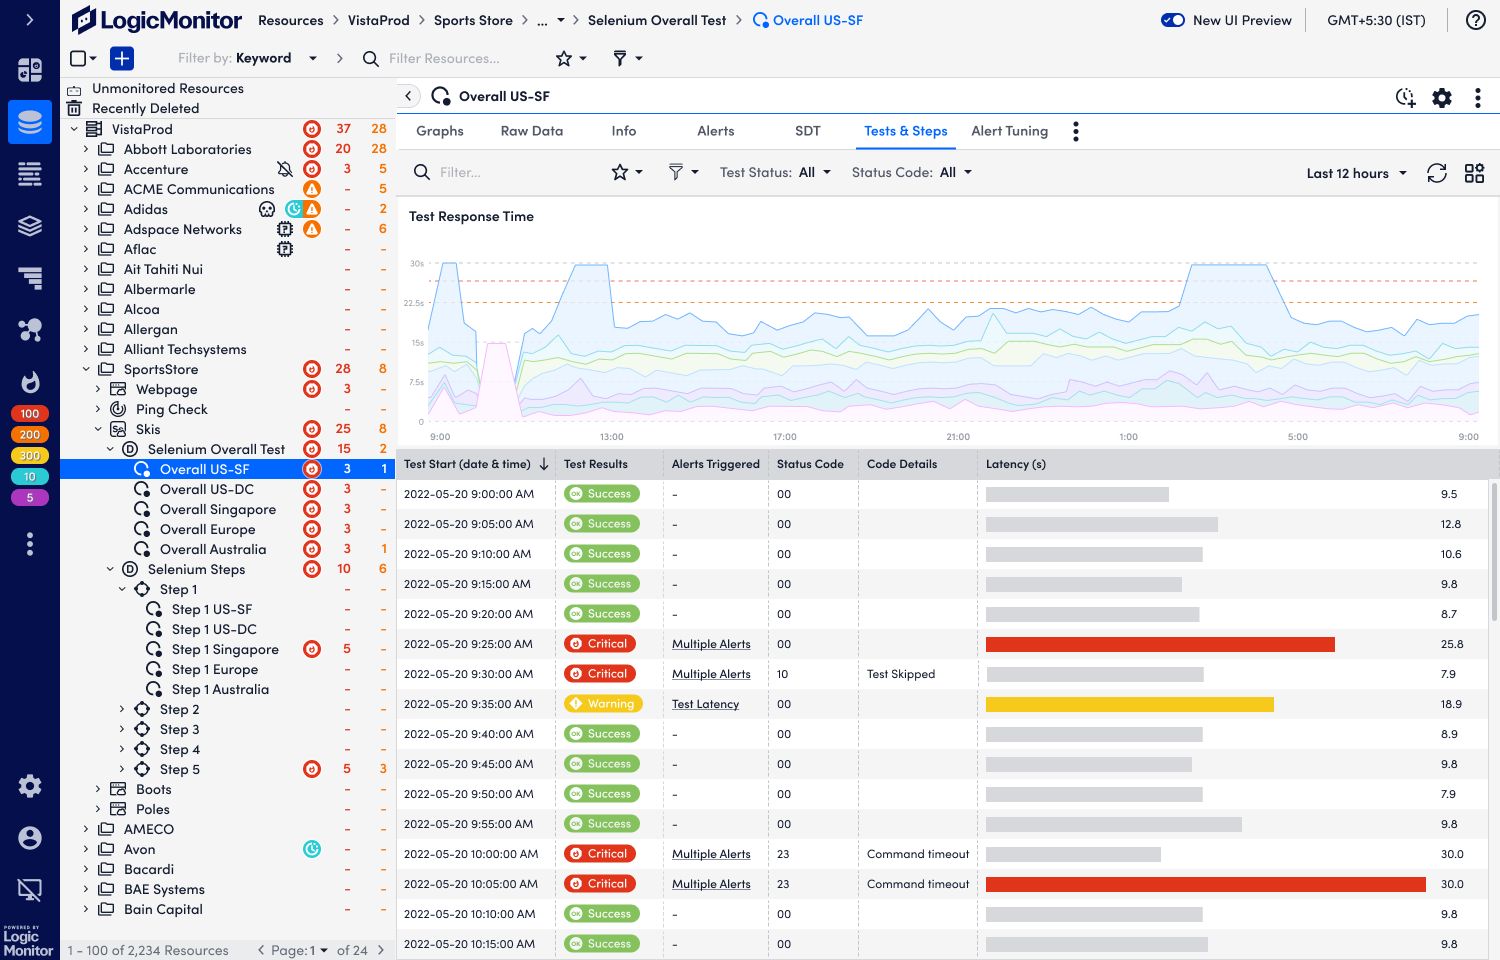This screenshot has height=960, width=1500.
Task: Go to next page of resources
Action: (381, 950)
